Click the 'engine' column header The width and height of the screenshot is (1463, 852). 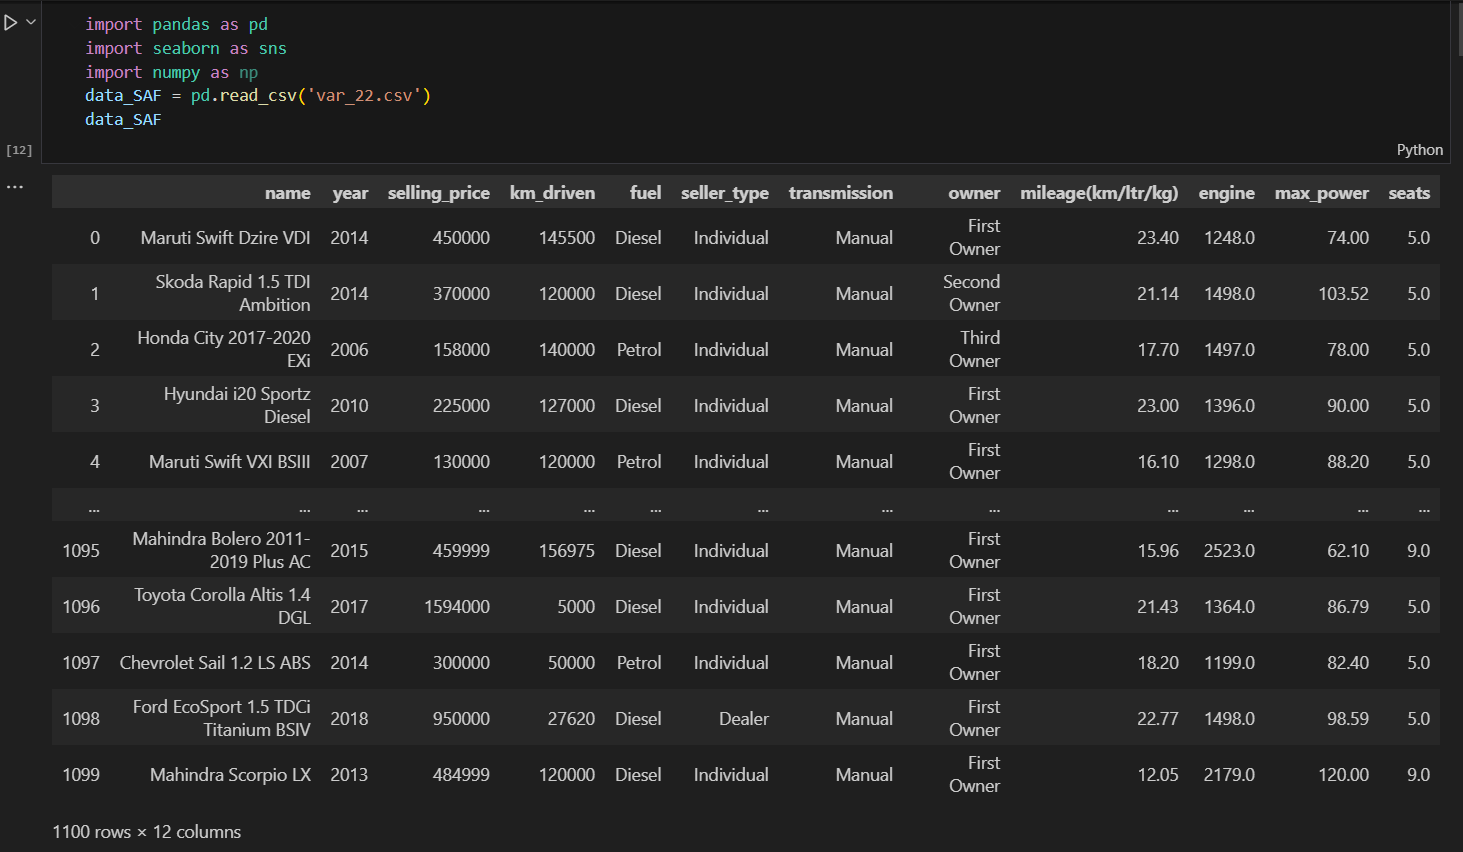coord(1226,193)
